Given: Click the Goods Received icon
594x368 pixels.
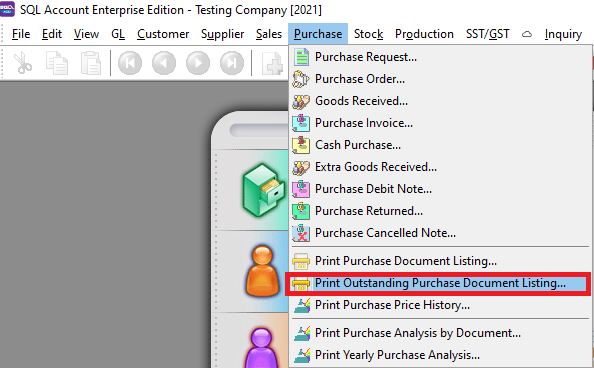Looking at the screenshot, I should click(x=301, y=101).
